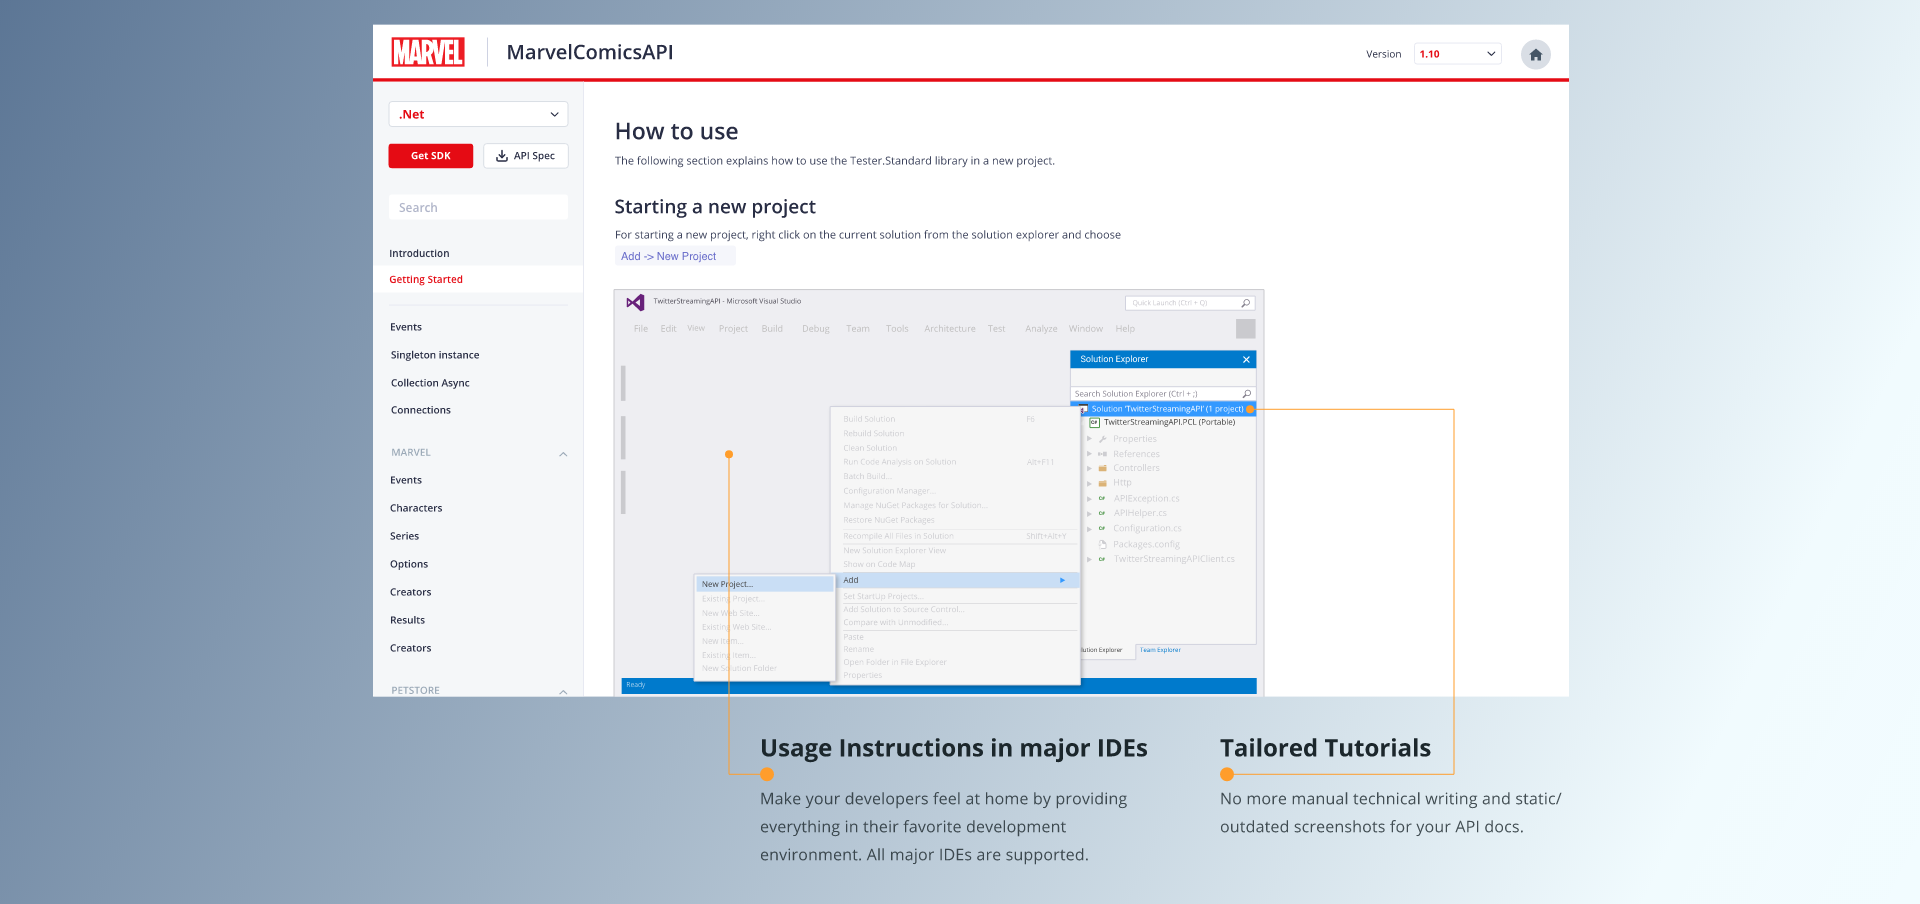
Task: Click Rebuild Solution context menu entry
Action: coord(873,434)
